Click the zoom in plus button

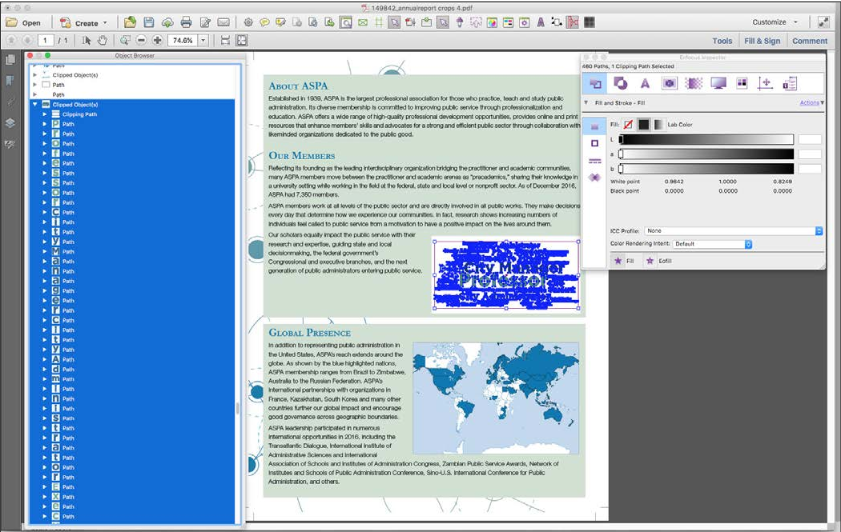[x=157, y=40]
